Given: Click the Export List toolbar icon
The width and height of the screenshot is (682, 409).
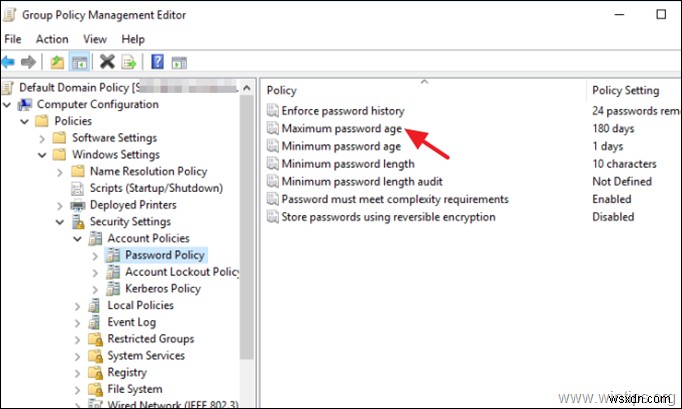Looking at the screenshot, I should click(127, 62).
